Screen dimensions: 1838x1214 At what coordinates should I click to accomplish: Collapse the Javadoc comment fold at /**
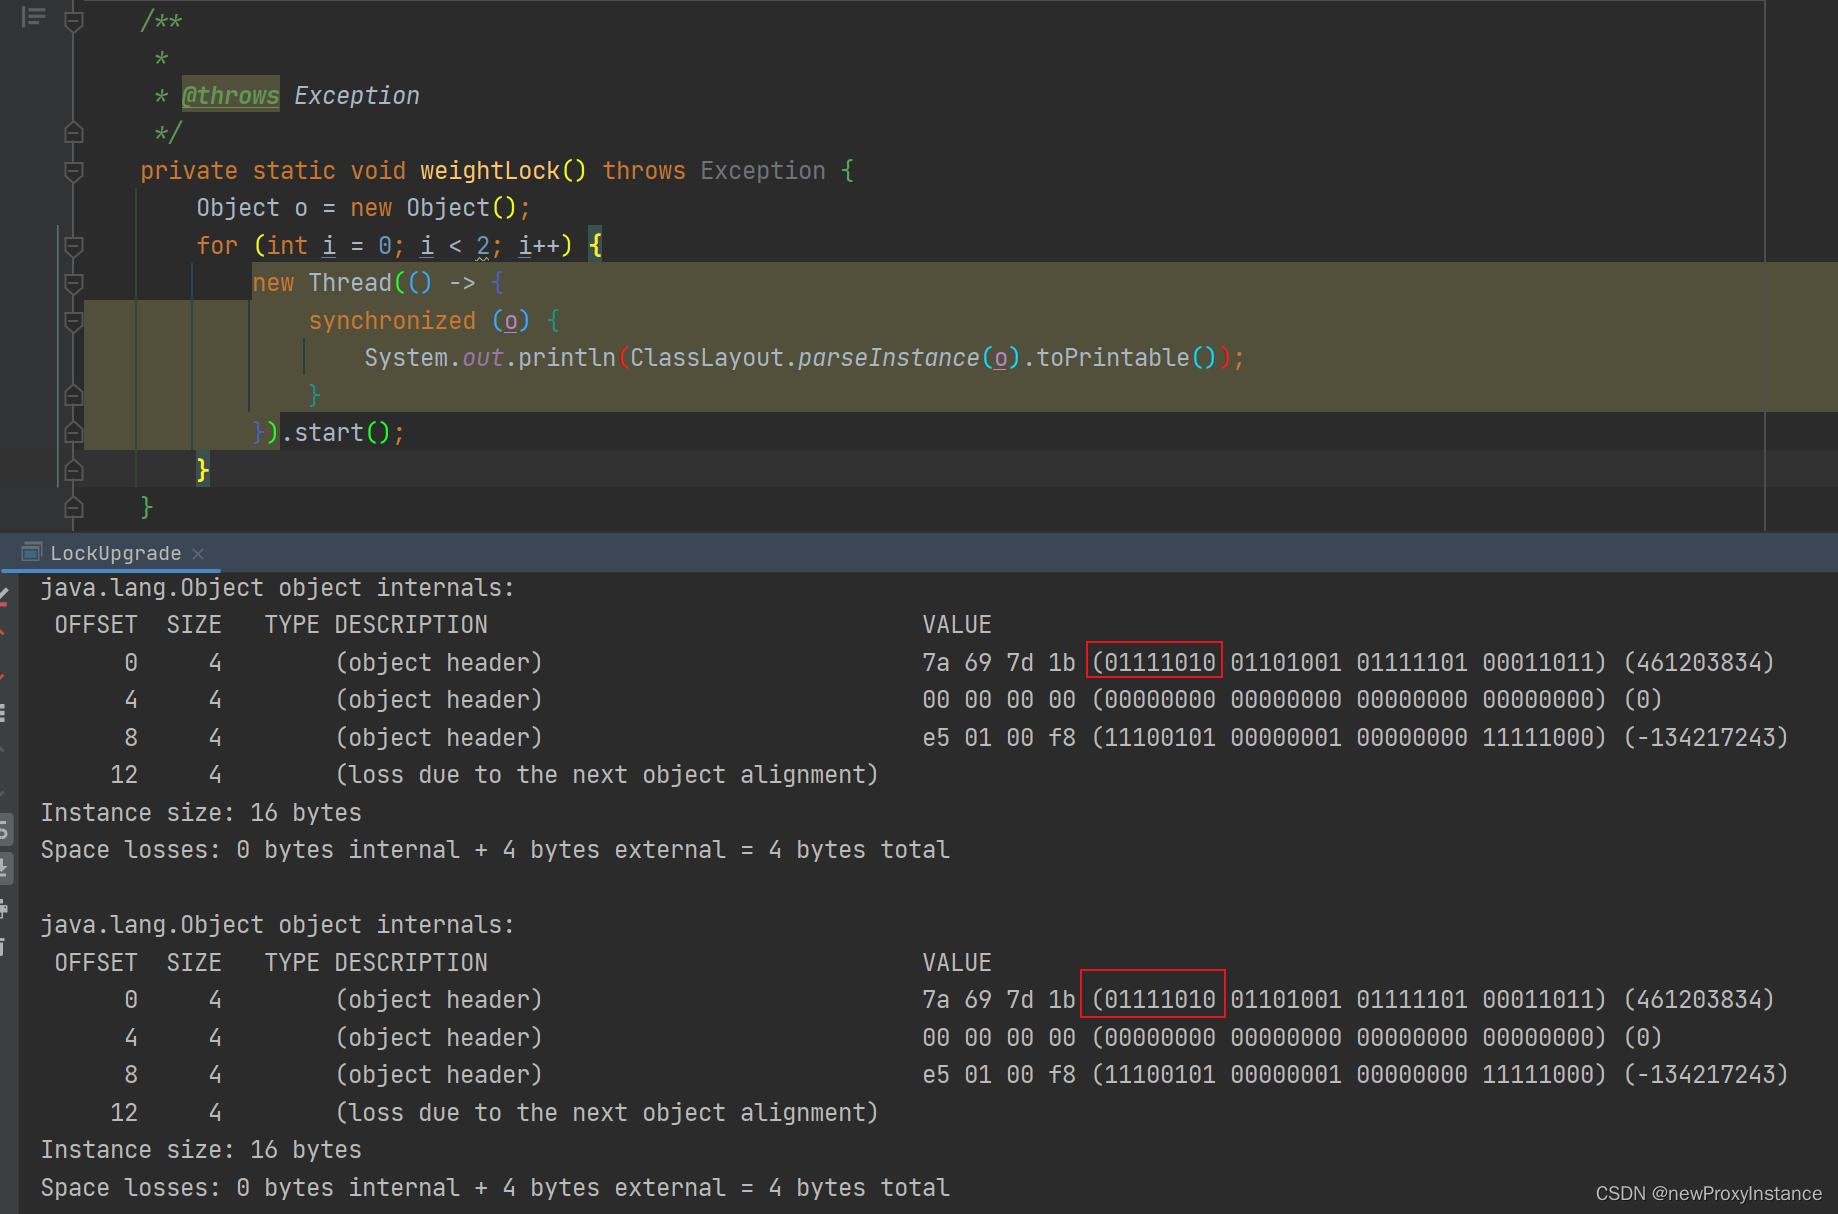tap(73, 21)
